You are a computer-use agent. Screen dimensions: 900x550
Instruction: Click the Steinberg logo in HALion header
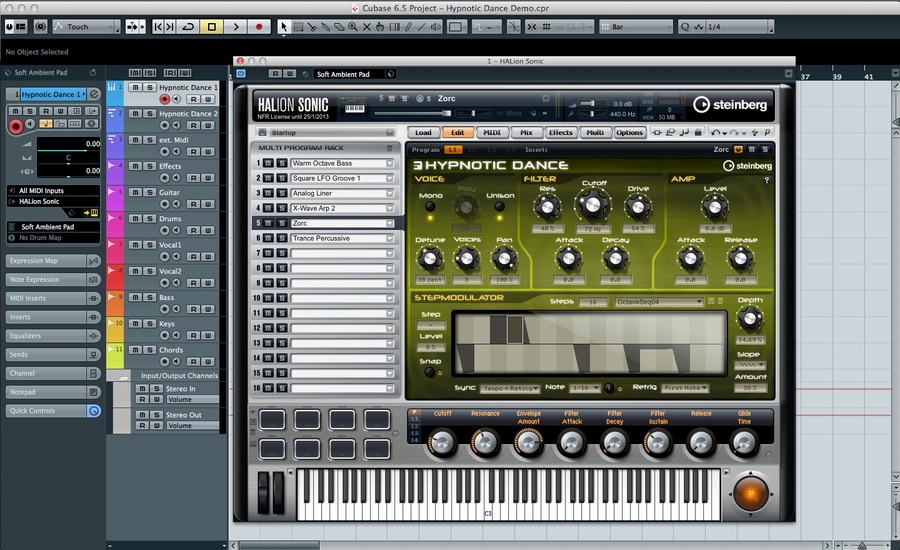click(x=730, y=104)
